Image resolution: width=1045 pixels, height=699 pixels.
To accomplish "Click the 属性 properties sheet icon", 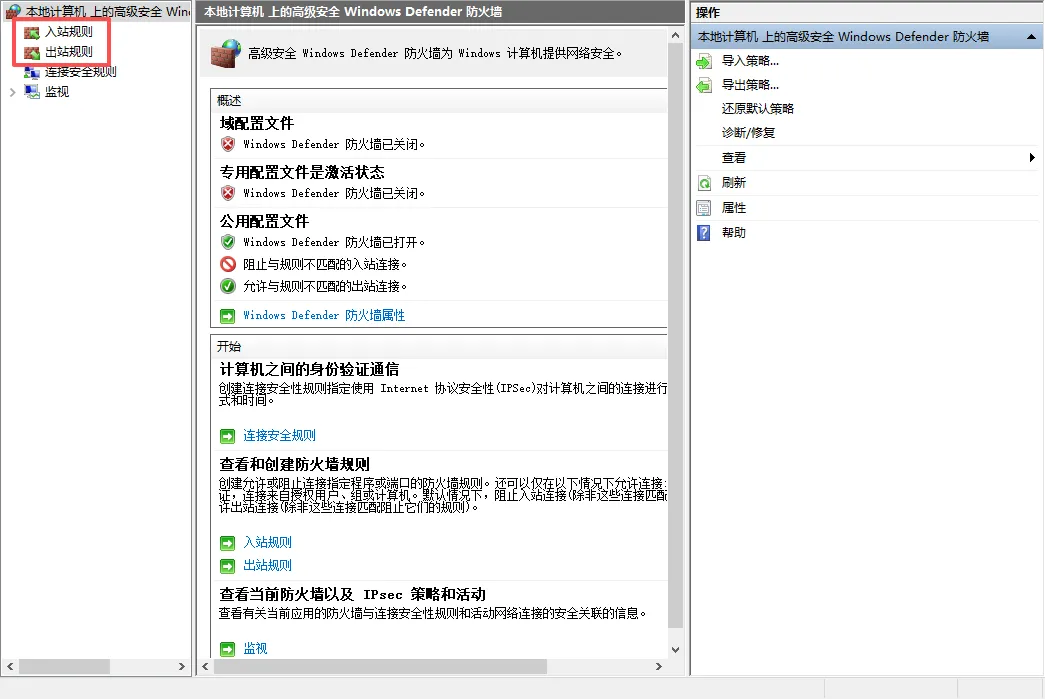I will [x=704, y=209].
